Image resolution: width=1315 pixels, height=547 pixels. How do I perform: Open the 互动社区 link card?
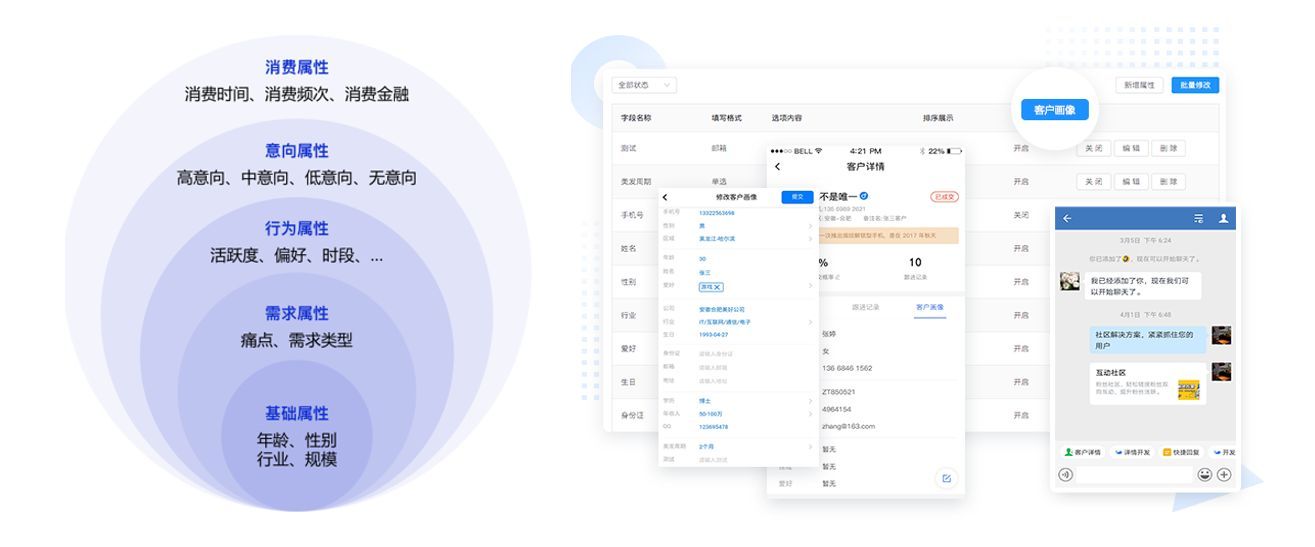[x=1148, y=384]
